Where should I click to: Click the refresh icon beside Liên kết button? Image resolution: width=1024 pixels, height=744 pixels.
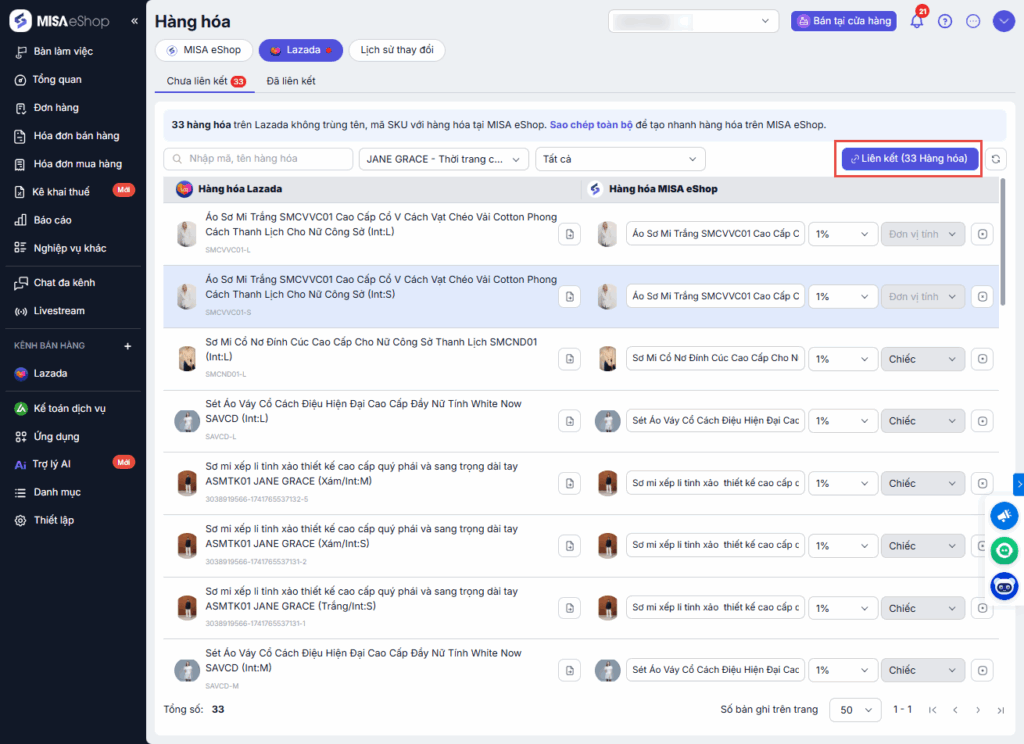pyautogui.click(x=995, y=159)
